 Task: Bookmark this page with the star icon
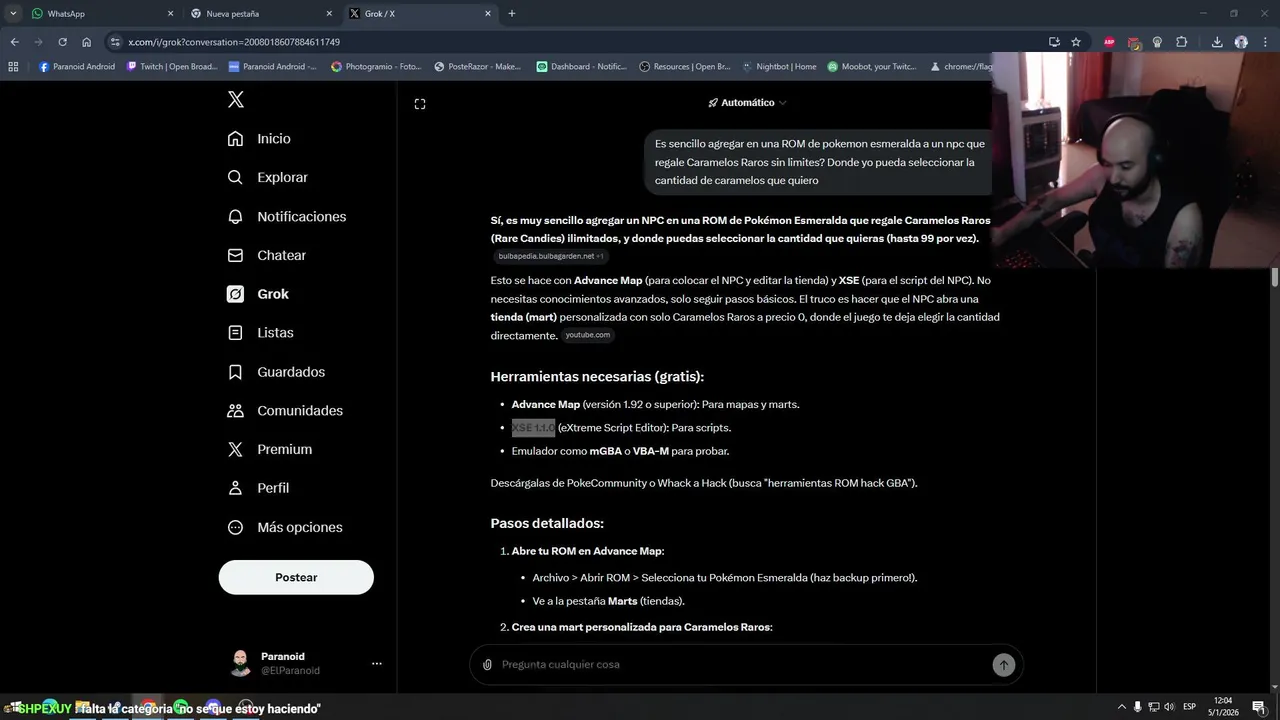[1076, 42]
